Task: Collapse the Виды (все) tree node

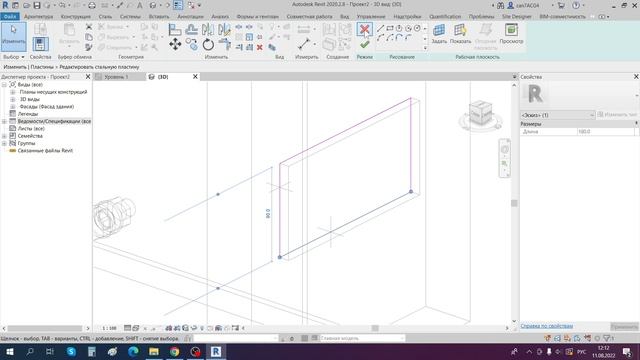Action: tap(4, 84)
